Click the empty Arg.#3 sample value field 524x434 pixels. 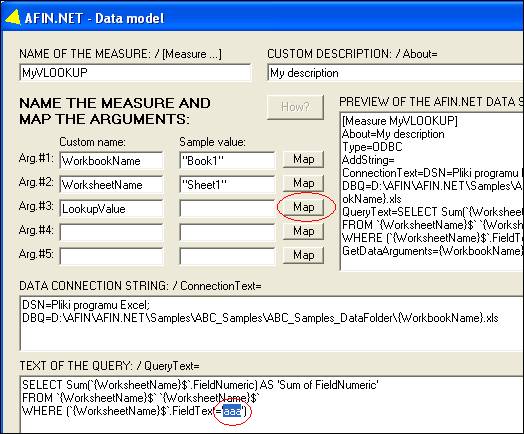227,209
